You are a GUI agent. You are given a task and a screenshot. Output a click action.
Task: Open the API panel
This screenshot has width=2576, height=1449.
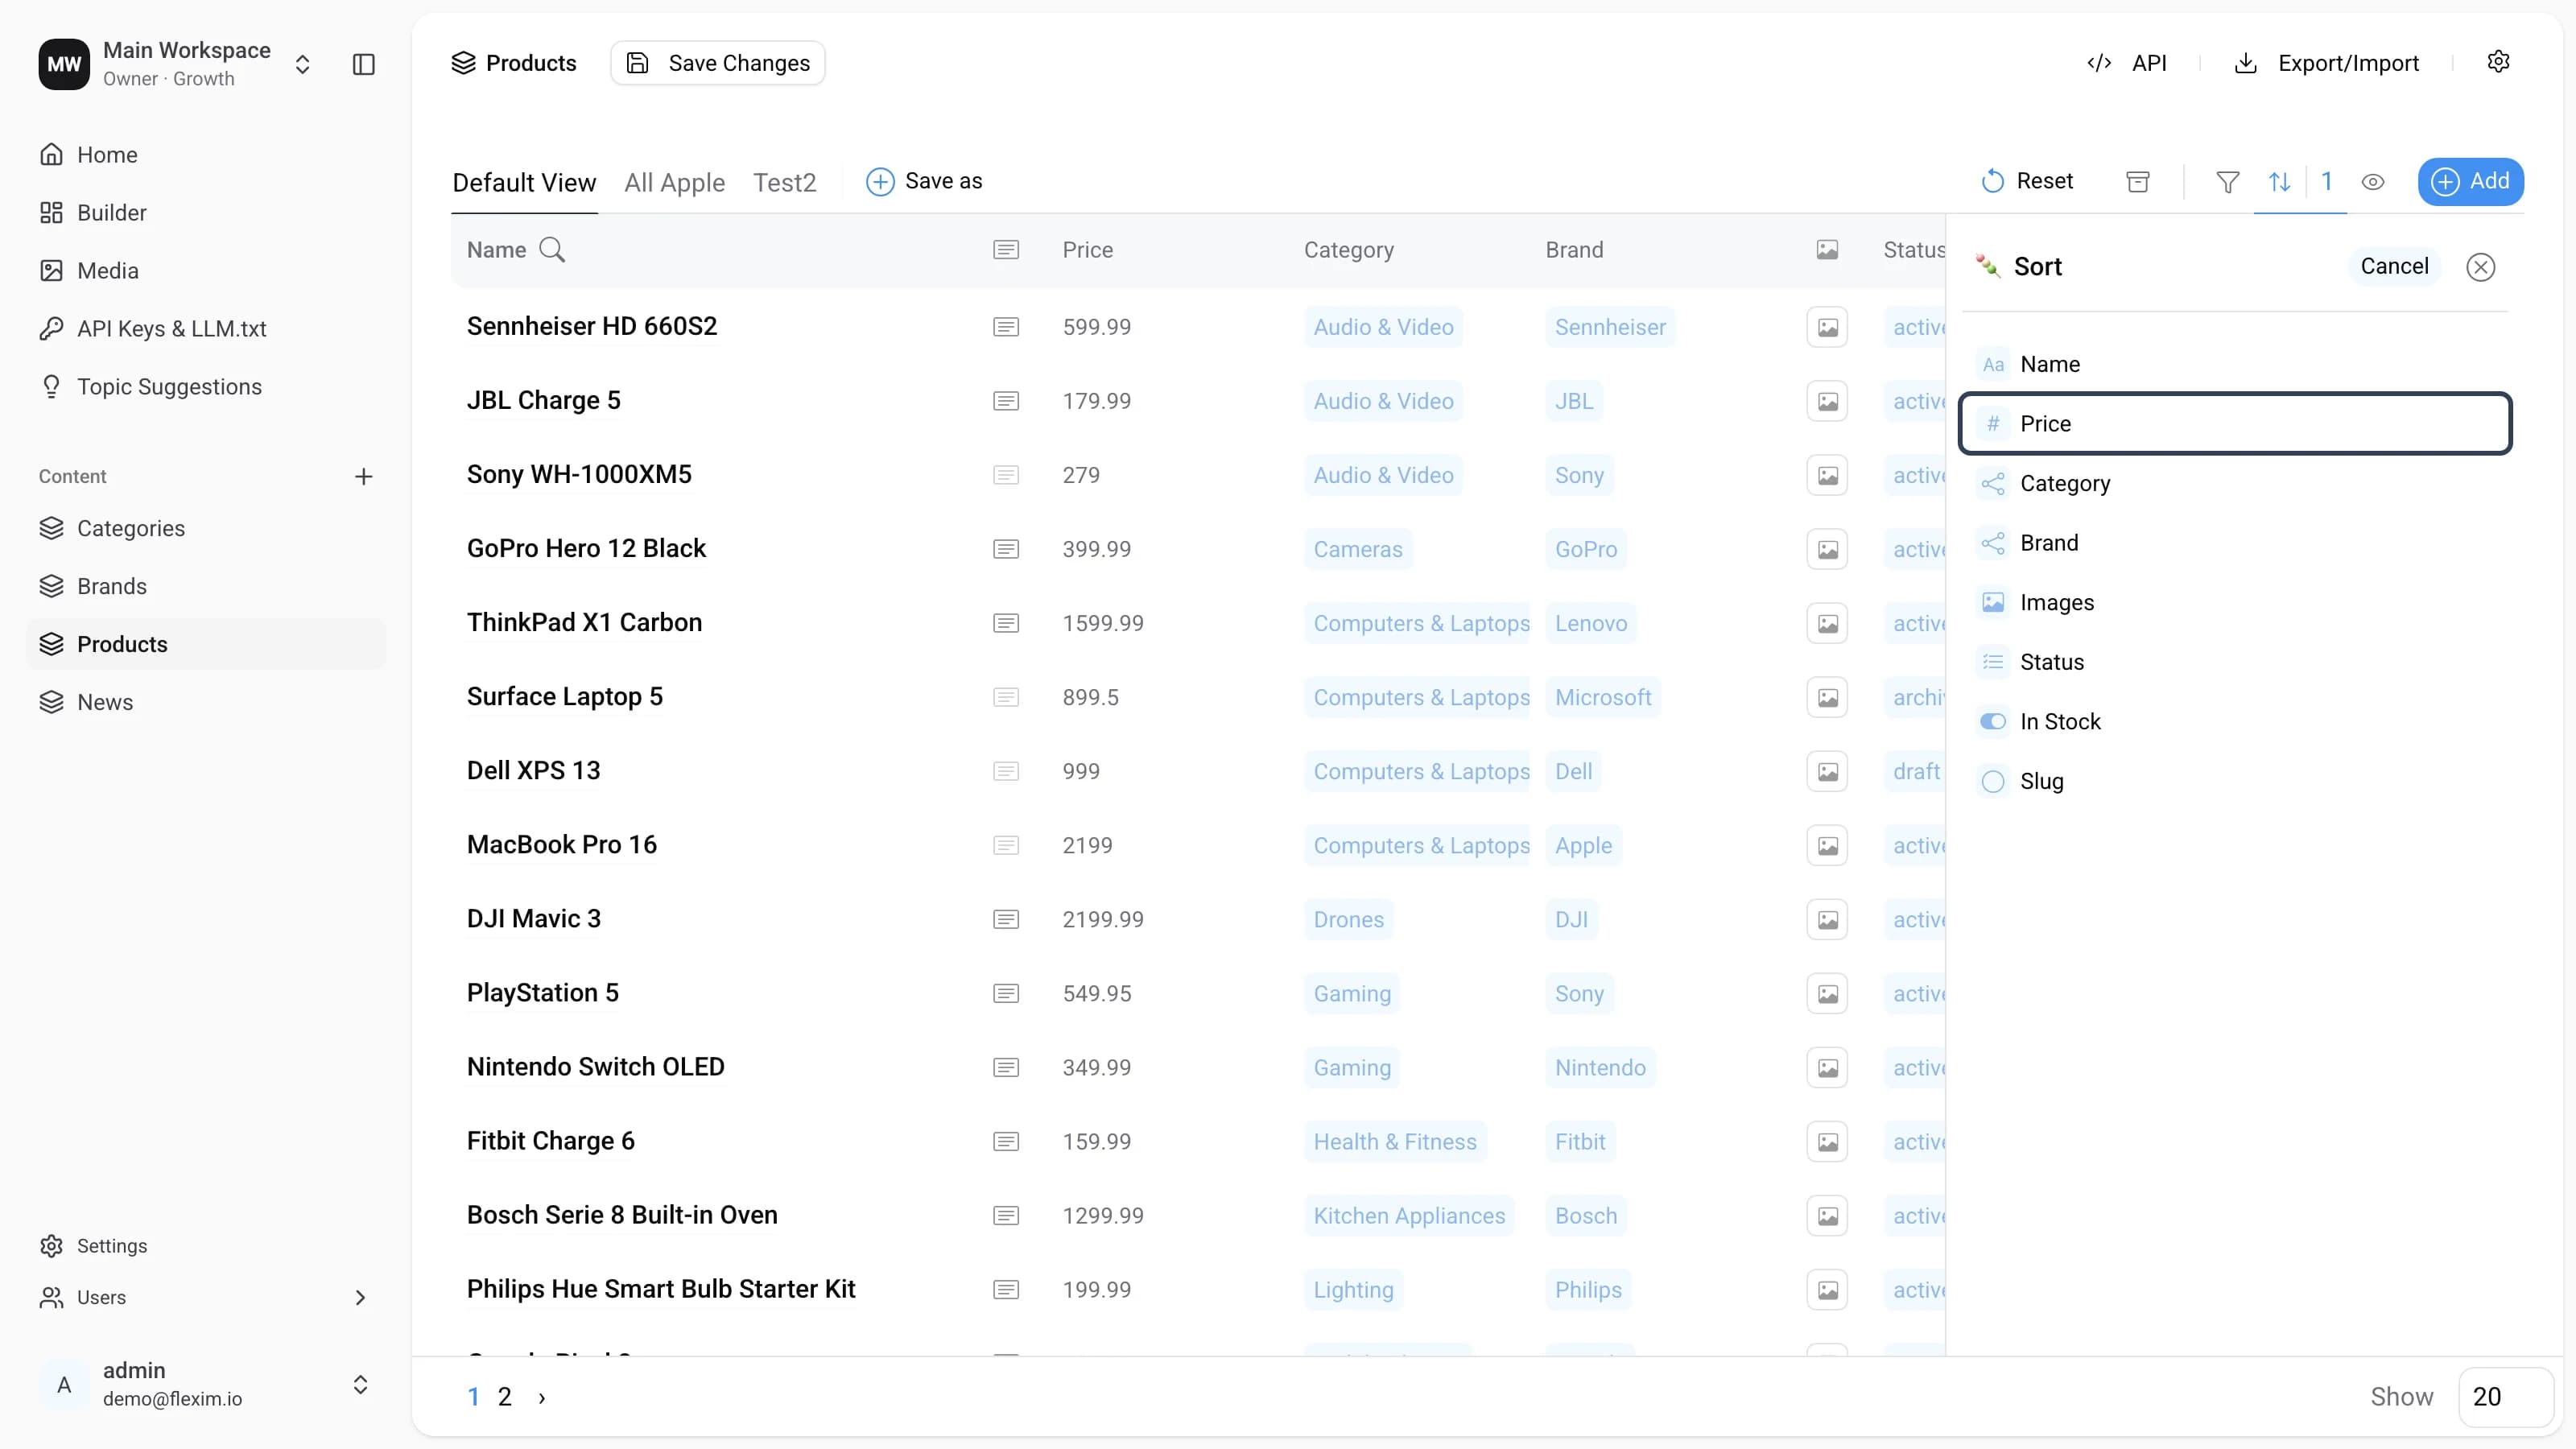2127,63
